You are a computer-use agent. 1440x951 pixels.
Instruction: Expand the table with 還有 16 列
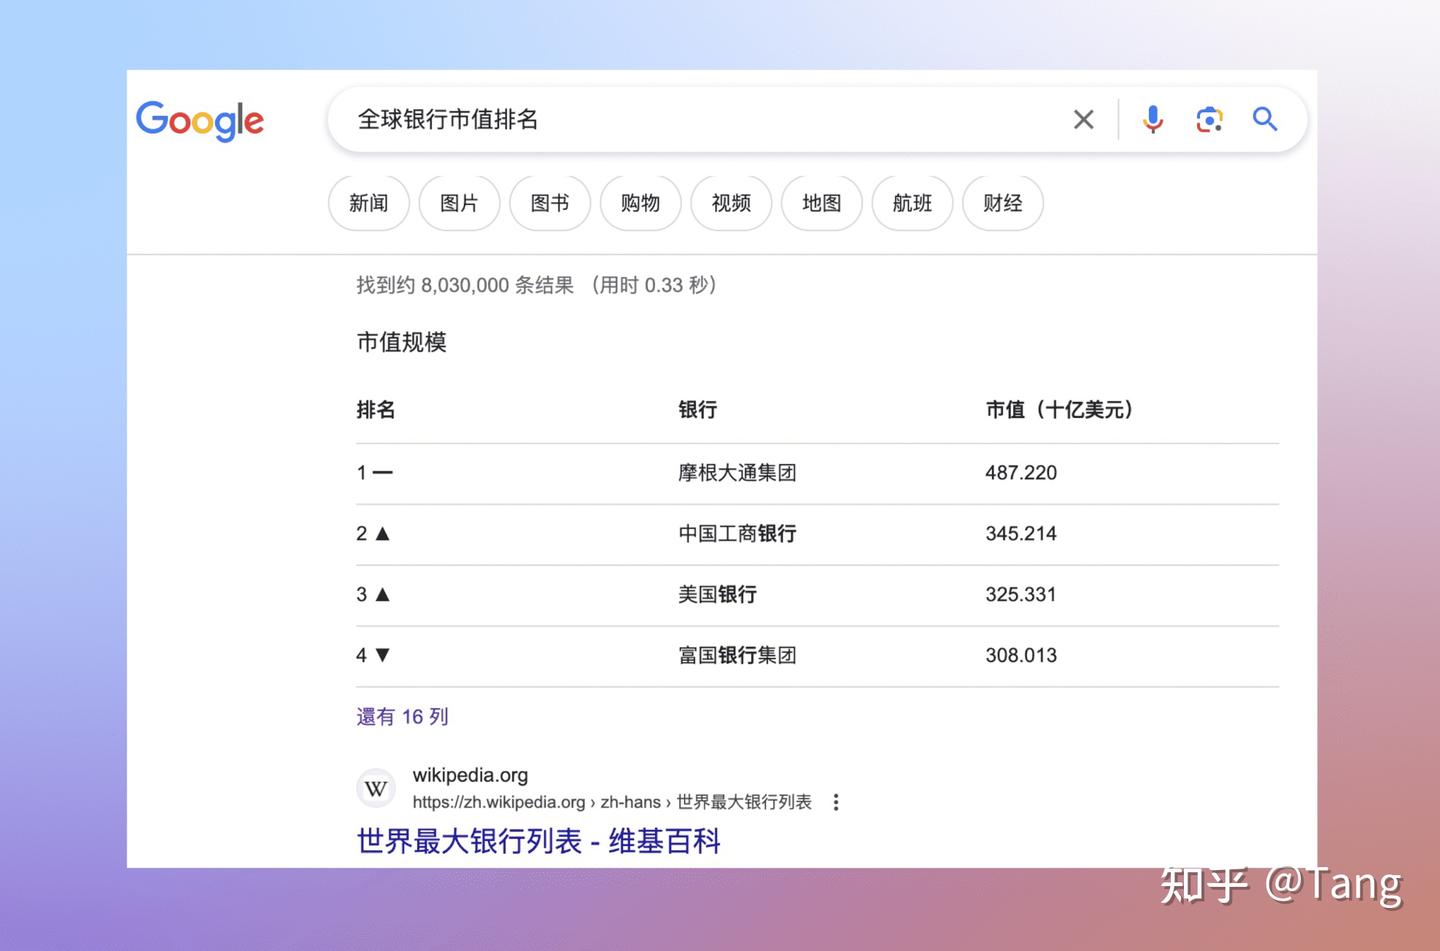click(x=402, y=716)
